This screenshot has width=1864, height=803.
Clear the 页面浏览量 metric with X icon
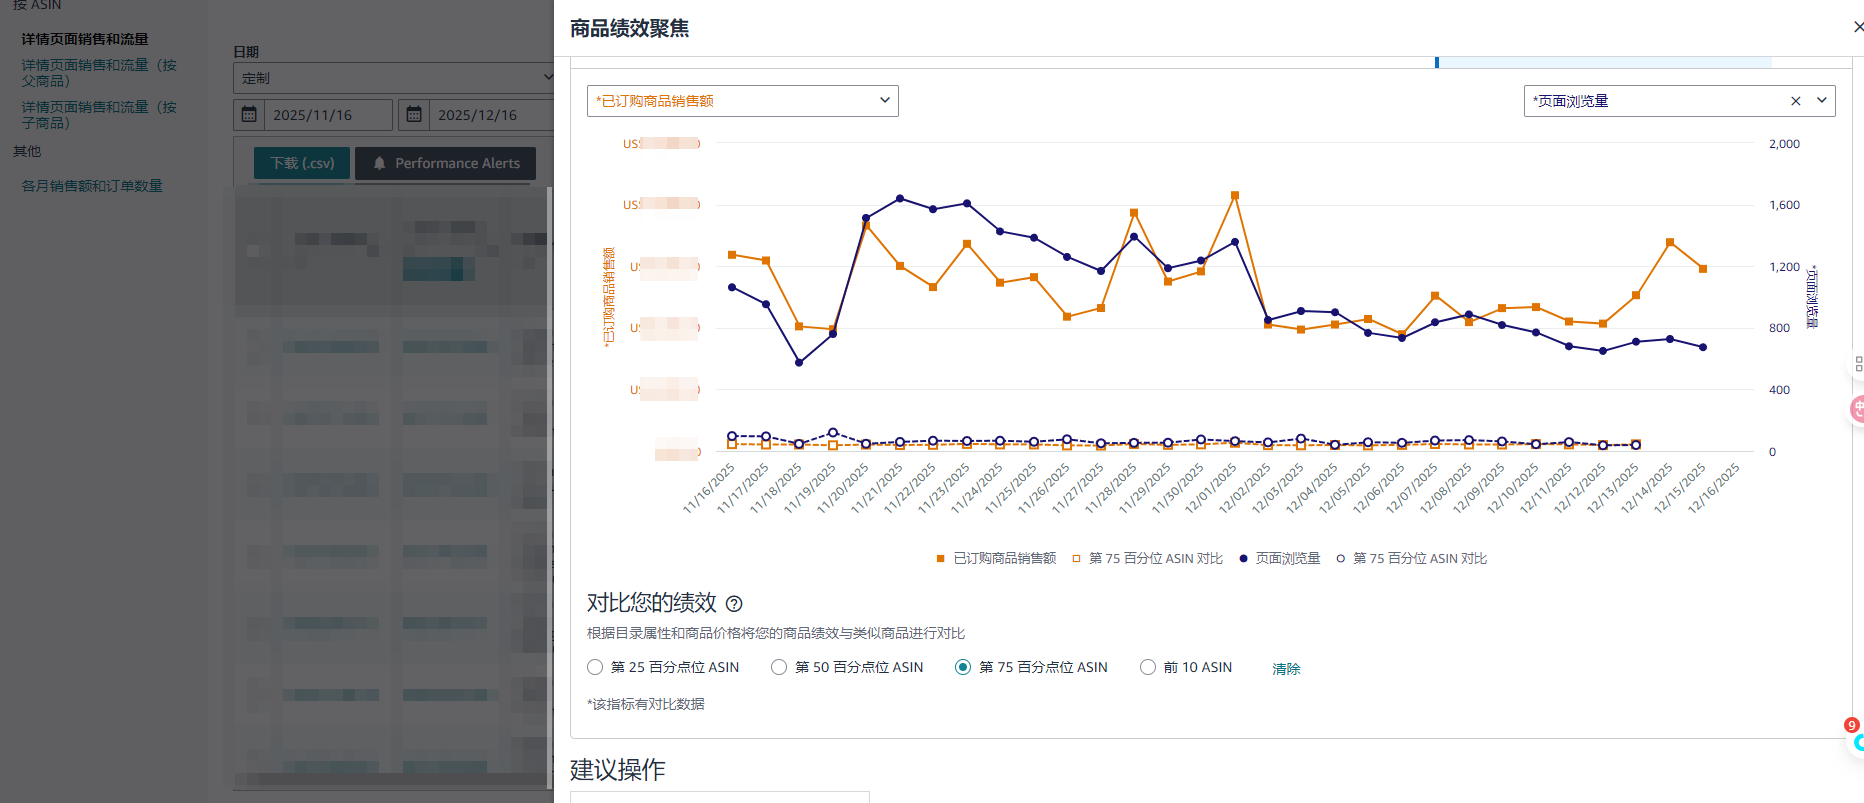[1795, 101]
